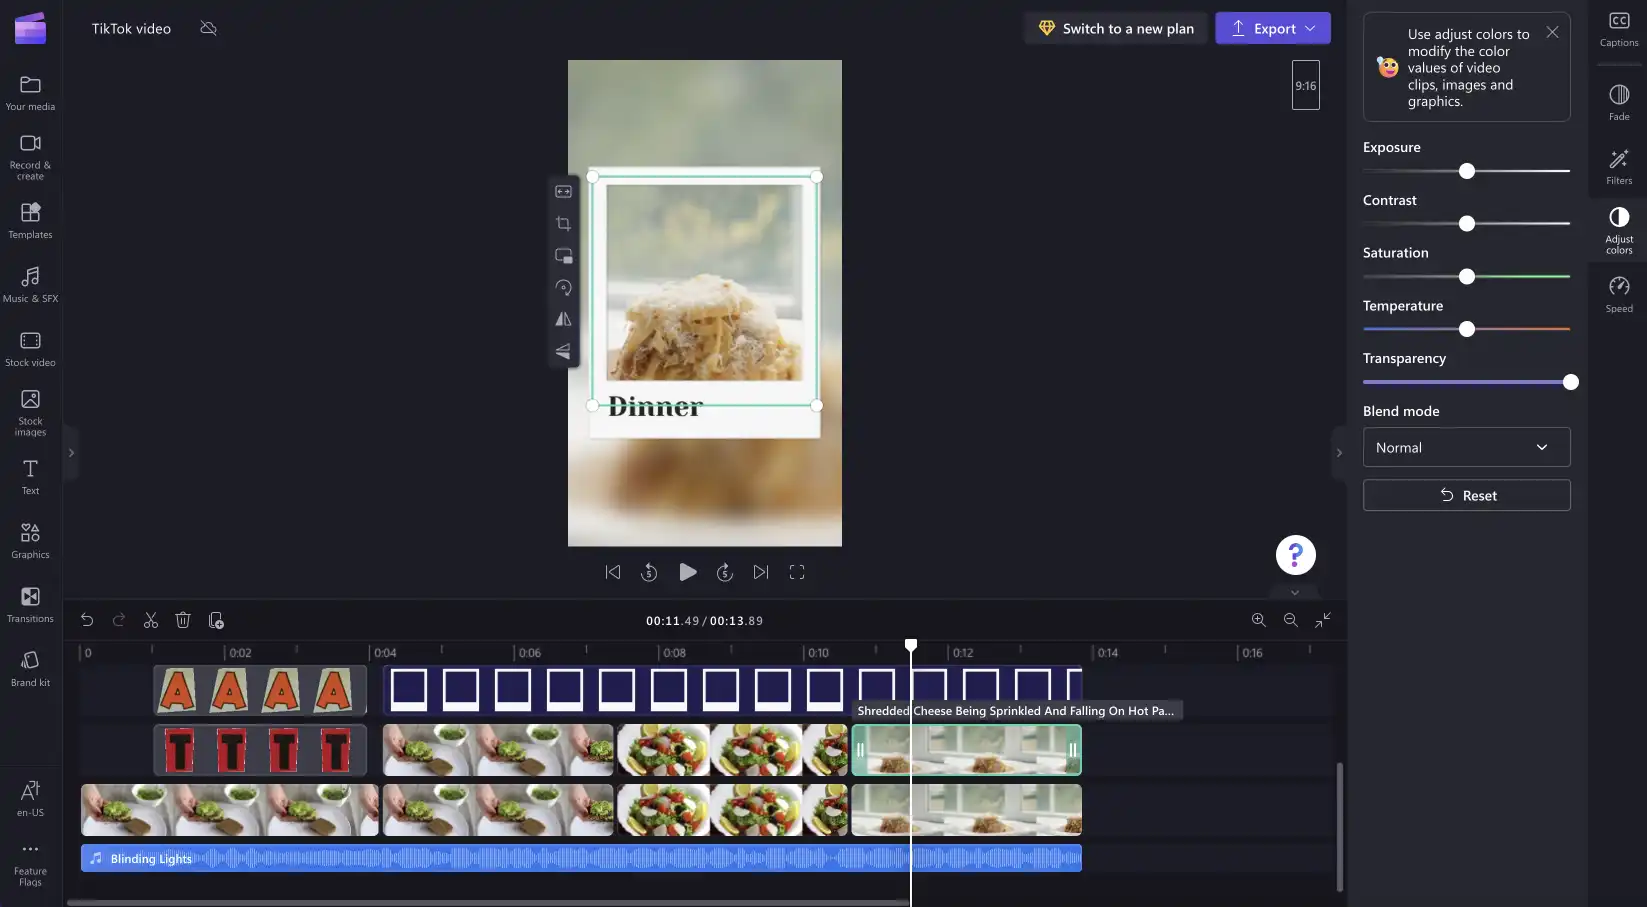The height and width of the screenshot is (907, 1647).
Task: Flip the clip horizontally
Action: click(564, 319)
